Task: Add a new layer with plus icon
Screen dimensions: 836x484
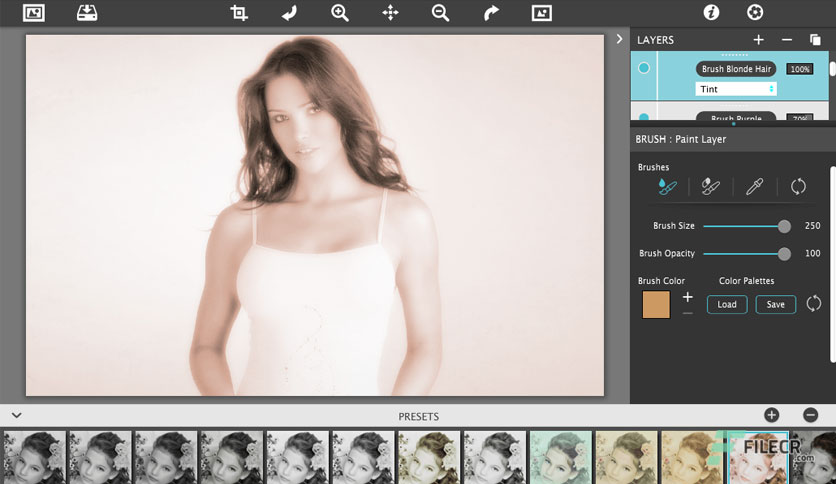Action: coord(758,39)
